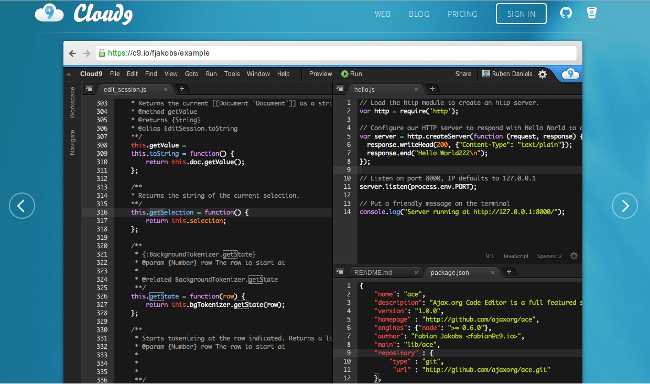The width and height of the screenshot is (650, 384).
Task: Open the JavaScript language selector in the status bar
Action: tap(516, 256)
